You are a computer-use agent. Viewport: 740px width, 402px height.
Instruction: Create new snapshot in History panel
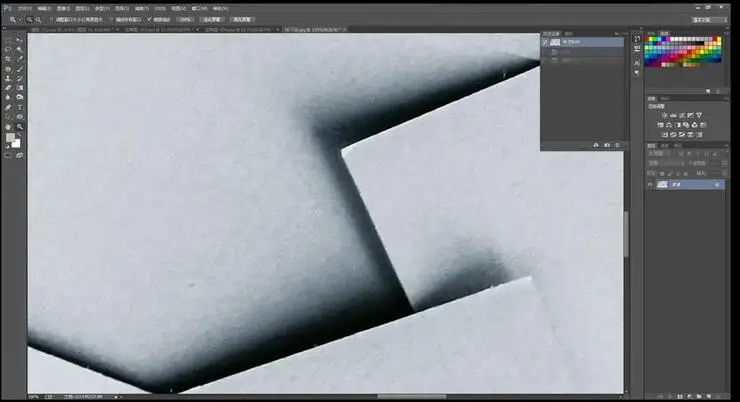tap(607, 145)
